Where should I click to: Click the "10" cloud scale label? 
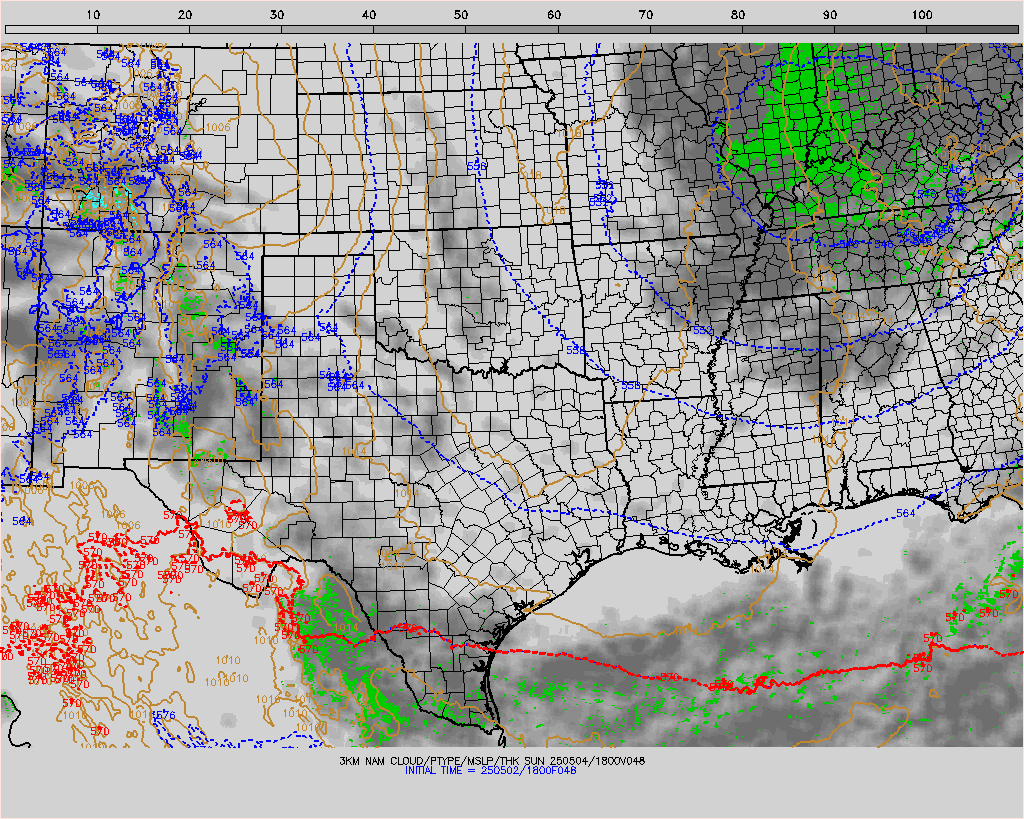click(x=93, y=14)
